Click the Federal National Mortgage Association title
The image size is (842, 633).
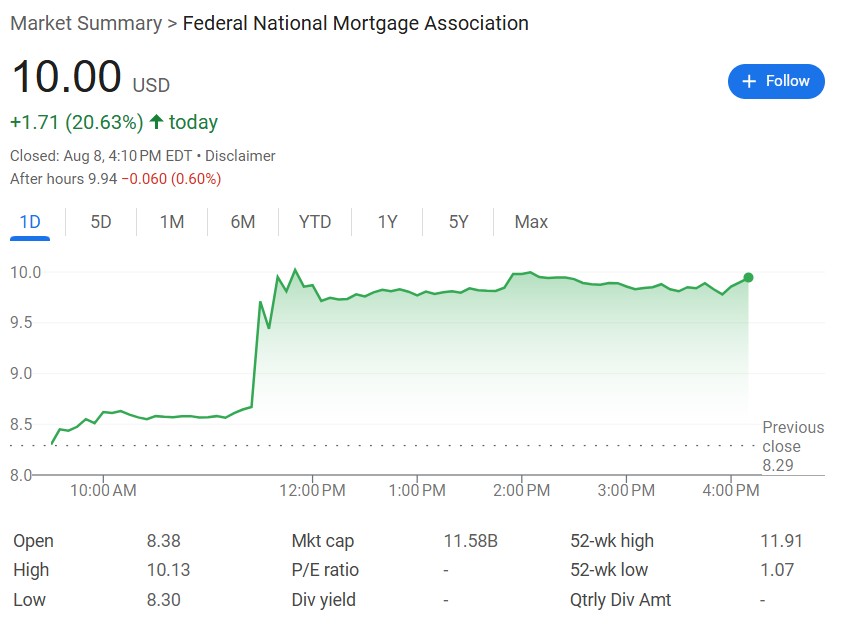click(356, 23)
